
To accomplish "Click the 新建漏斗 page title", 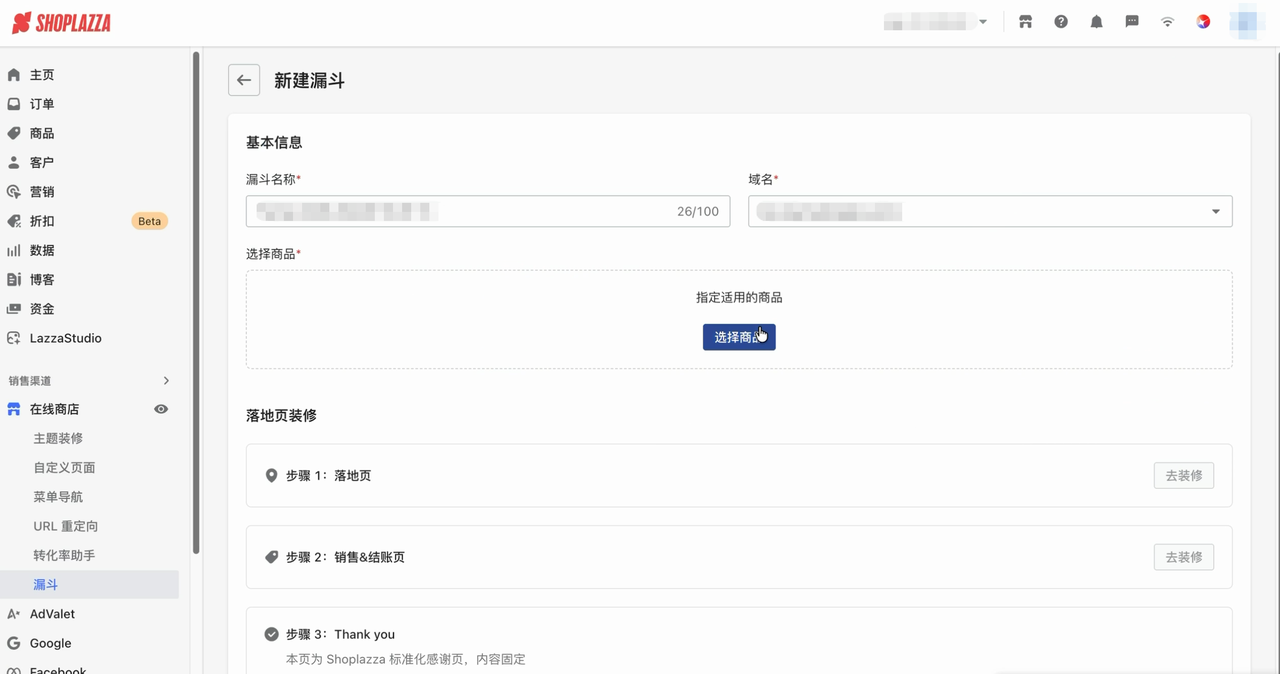I will coord(309,80).
